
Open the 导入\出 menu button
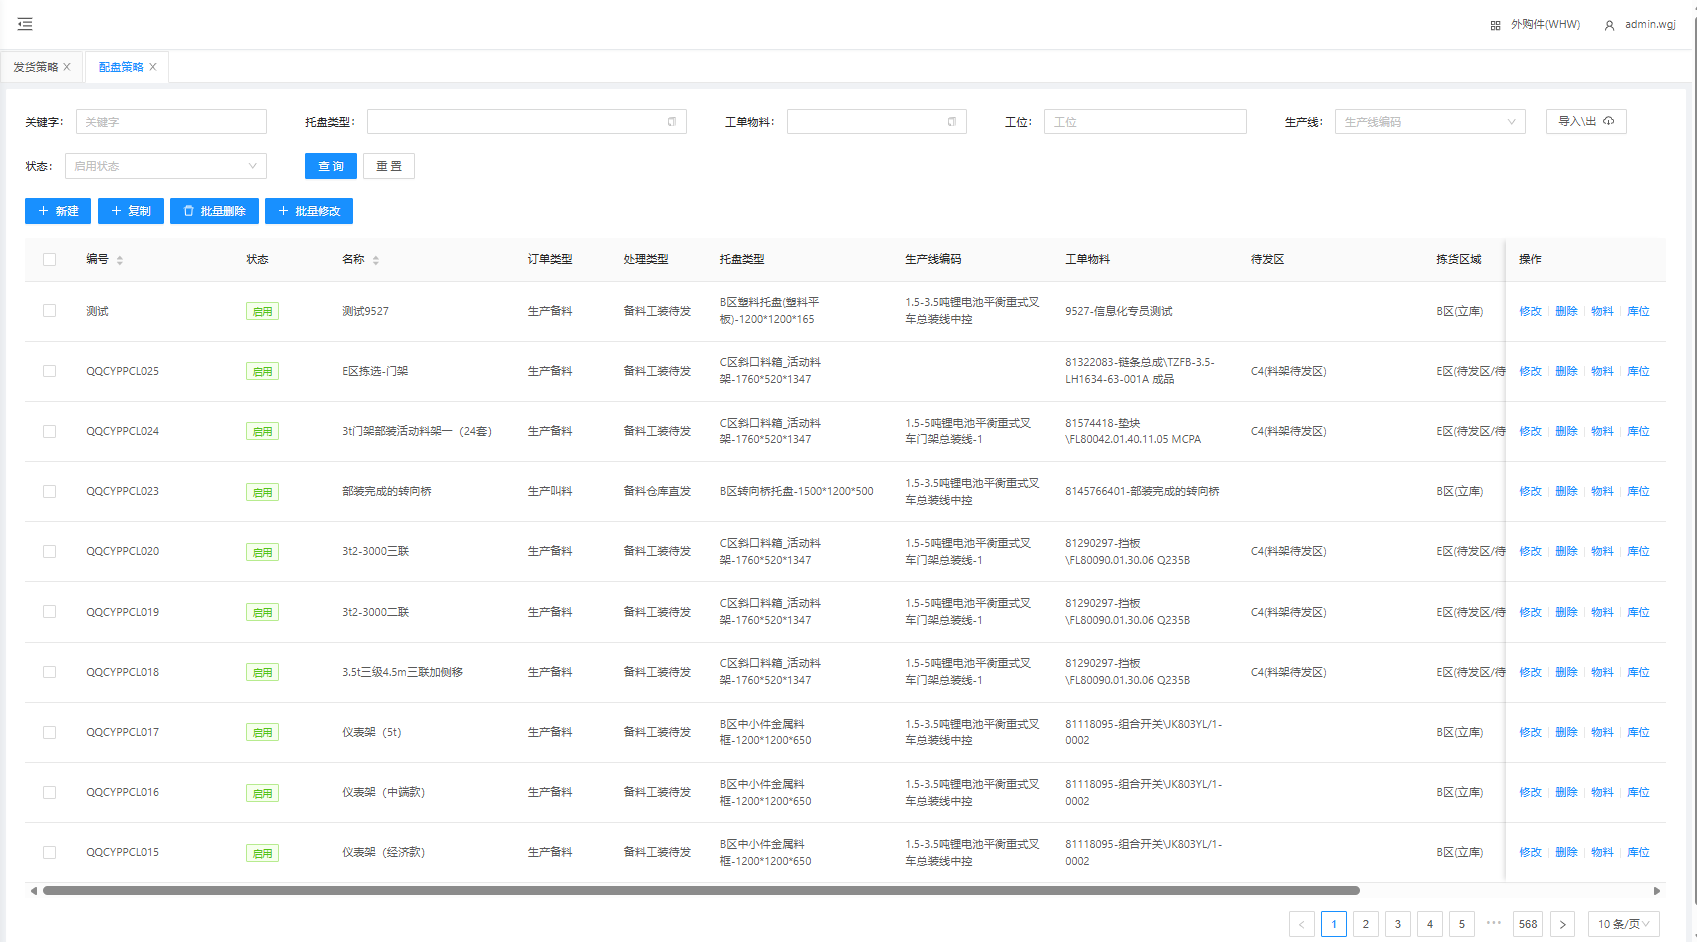point(1586,121)
